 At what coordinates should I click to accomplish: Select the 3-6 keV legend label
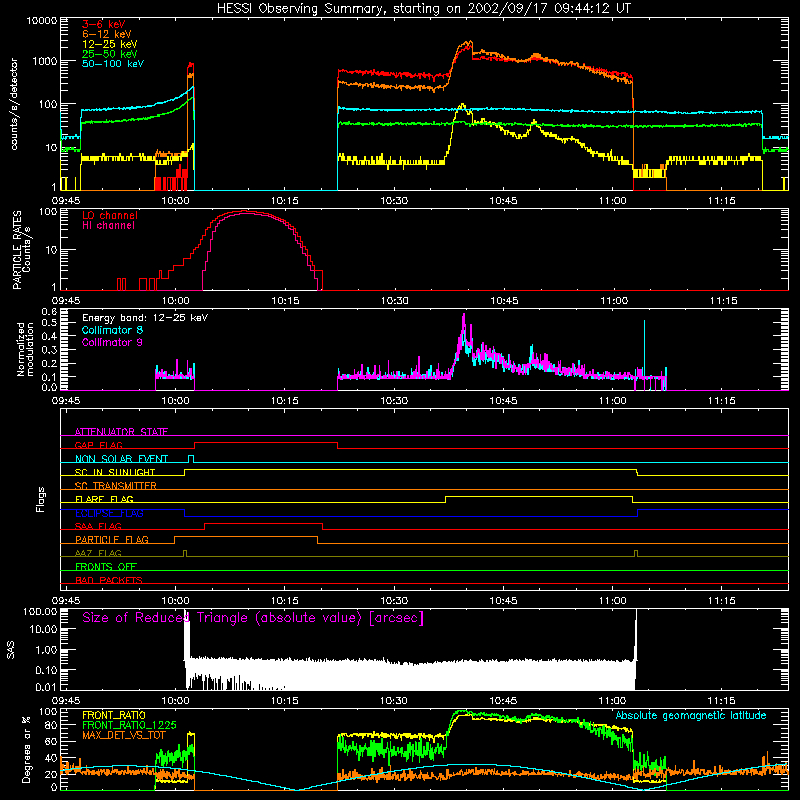104,24
